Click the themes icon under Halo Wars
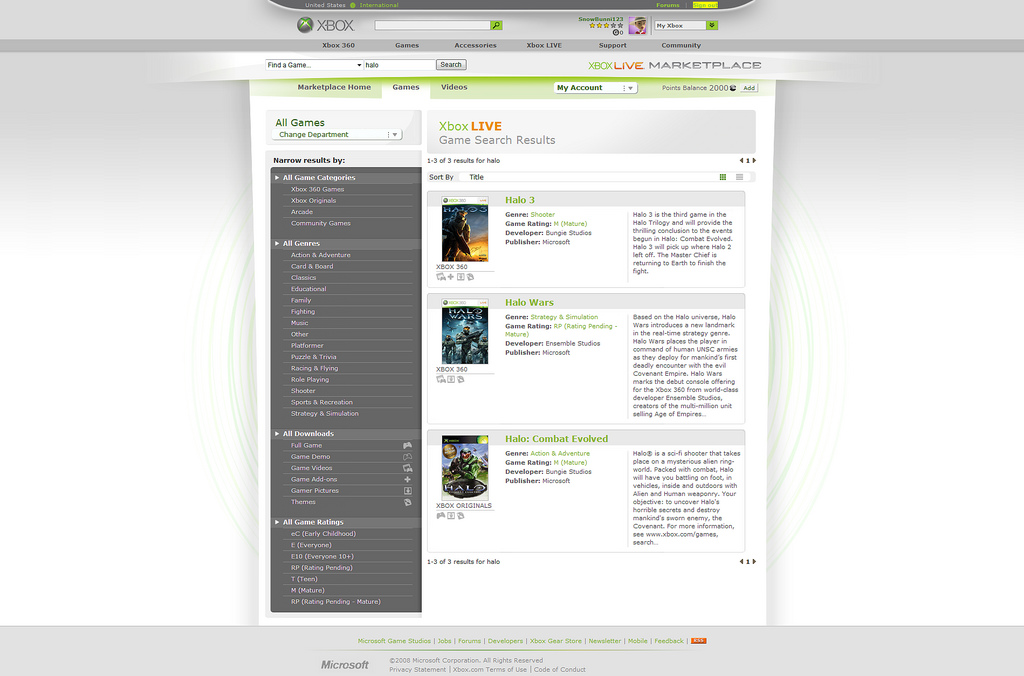Screen dimensions: 1024x676 pyautogui.click(x=460, y=379)
